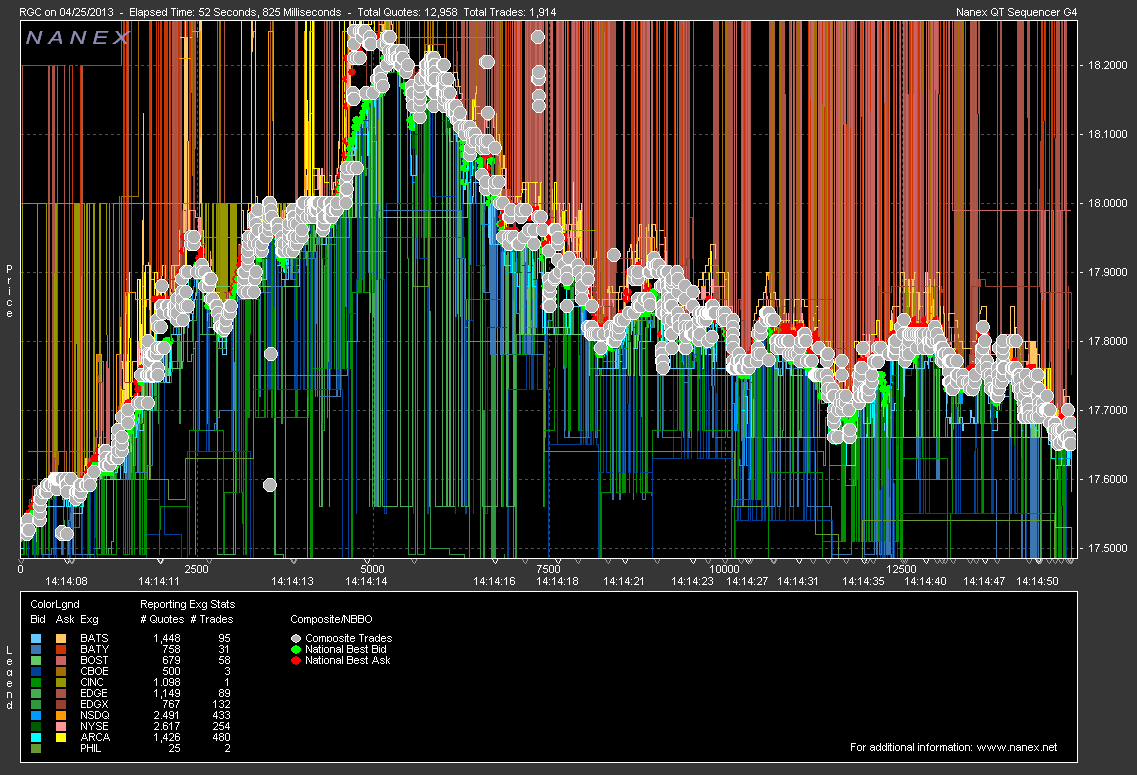This screenshot has height=775, width=1137.
Task: Choose the BOST ask color swatch
Action: pyautogui.click(x=61, y=660)
